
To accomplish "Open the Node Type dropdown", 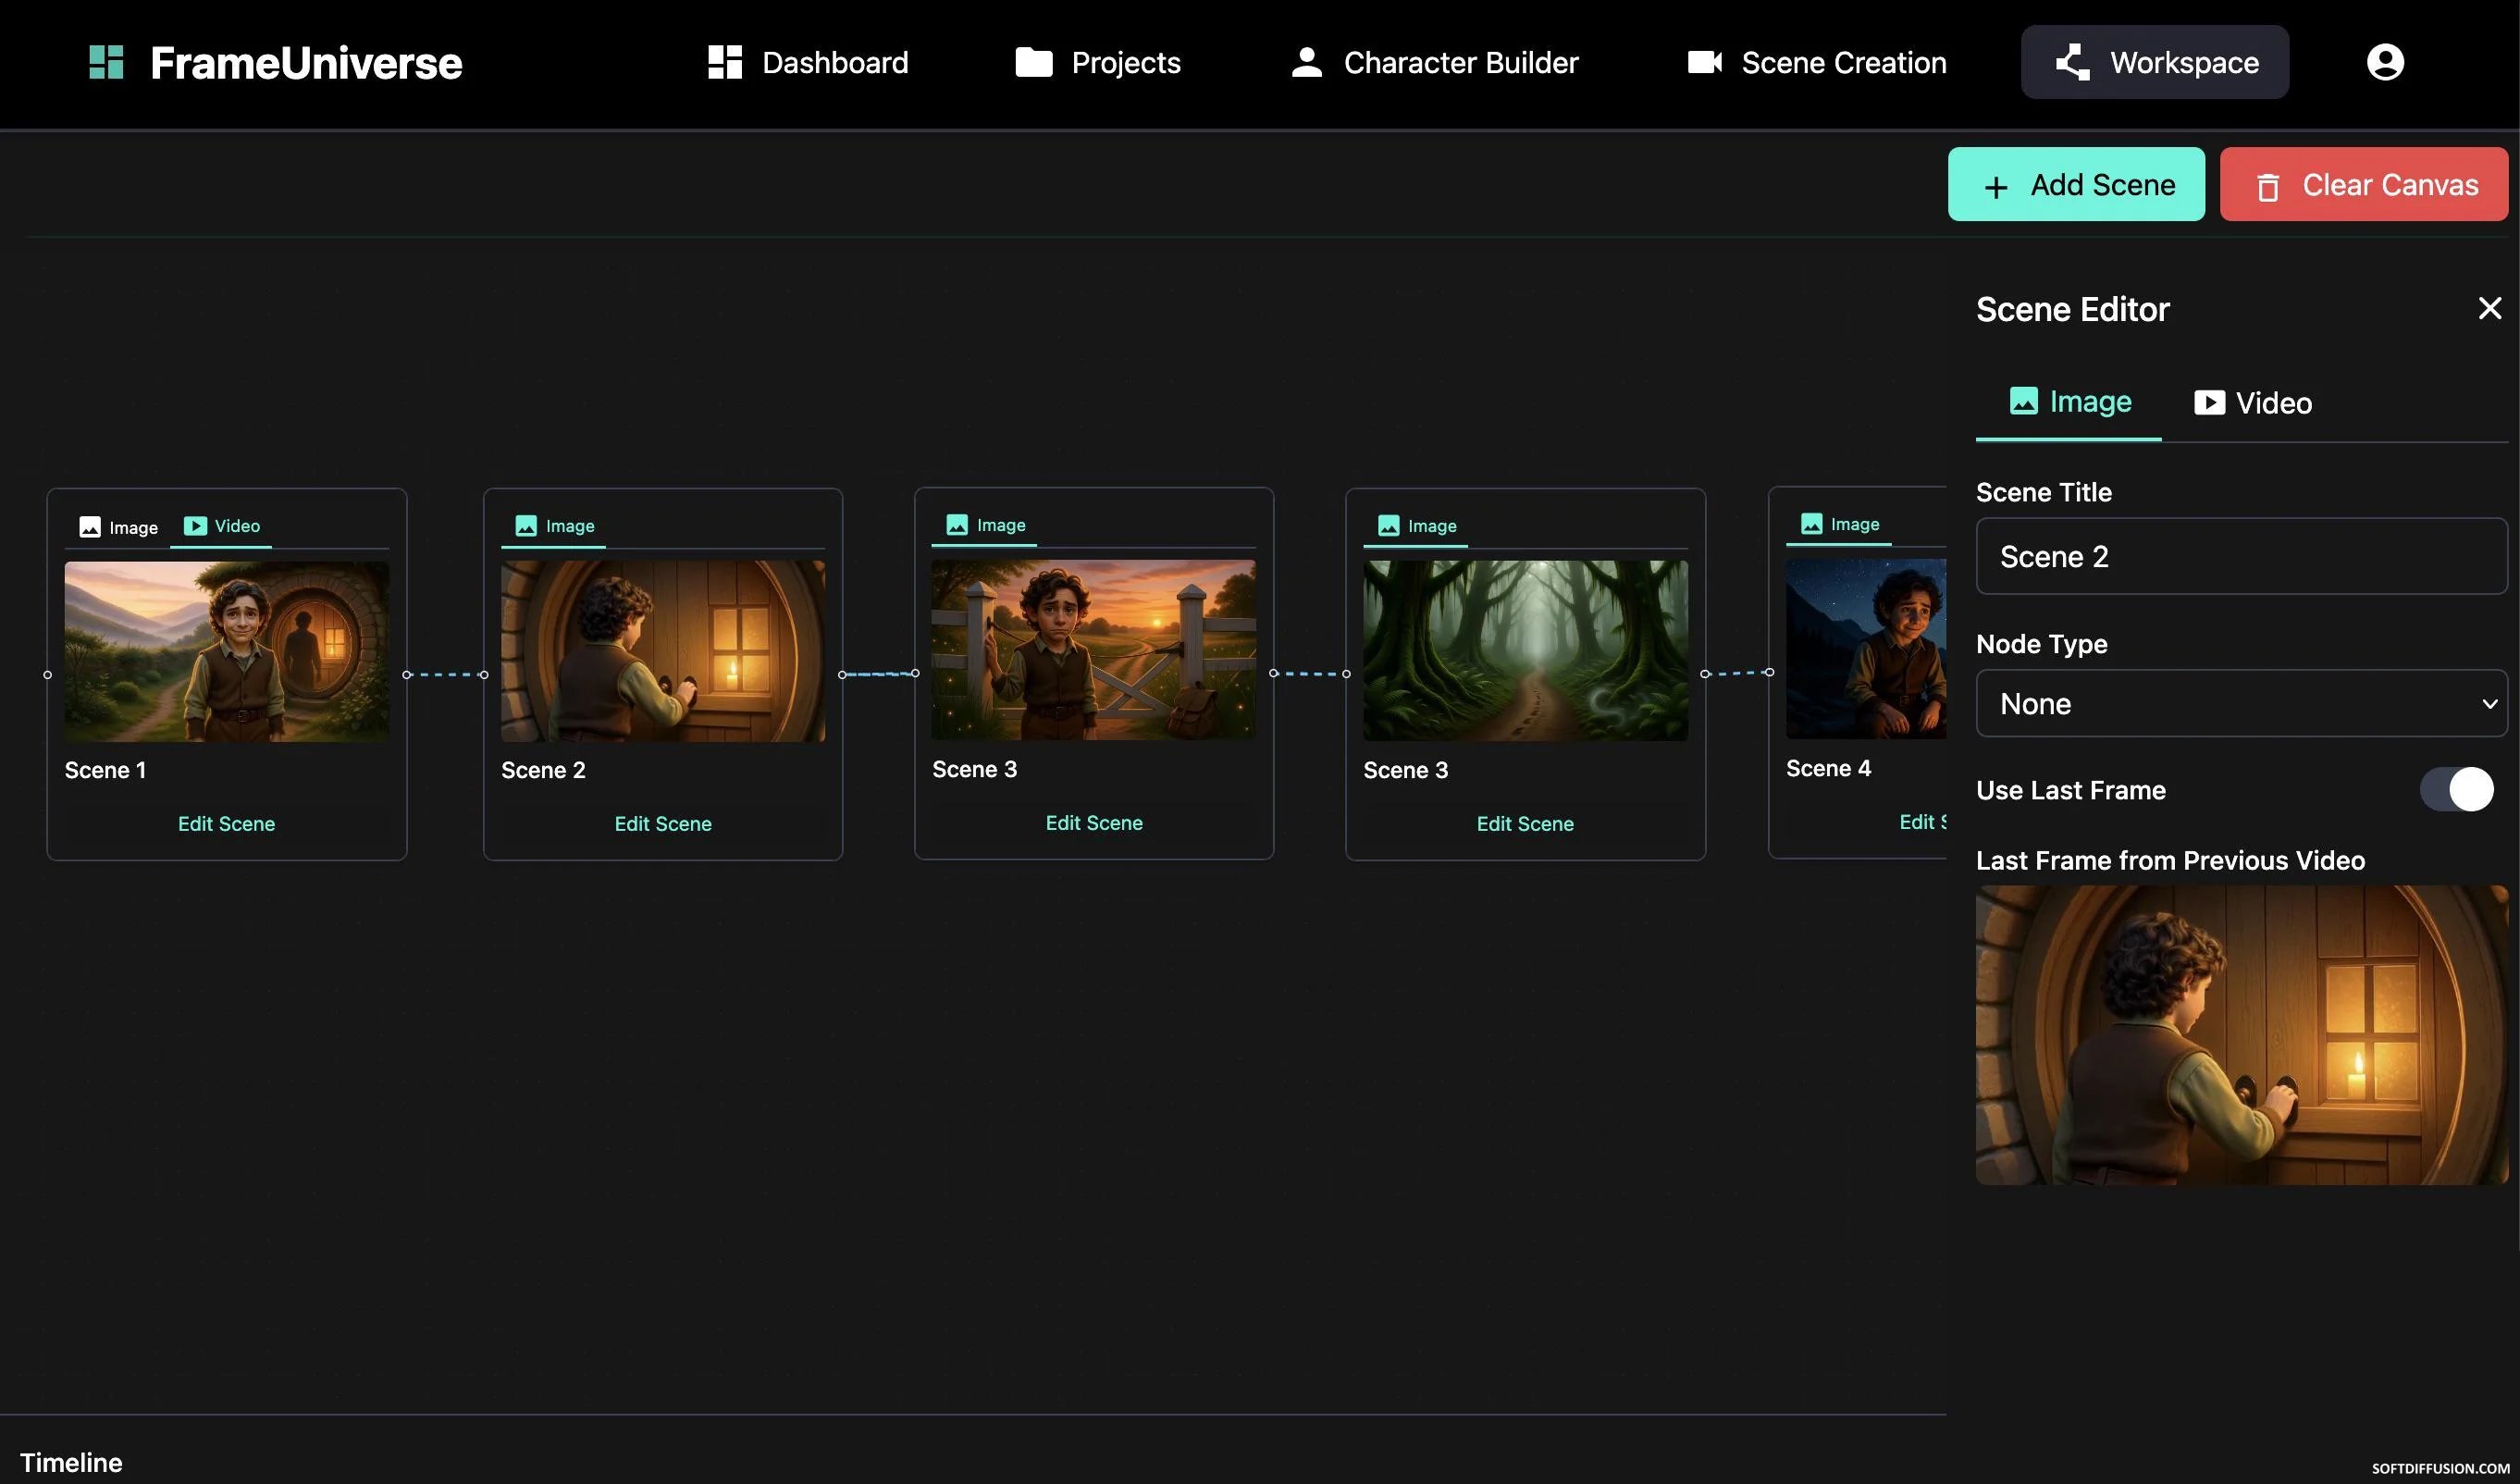I will pos(2242,703).
